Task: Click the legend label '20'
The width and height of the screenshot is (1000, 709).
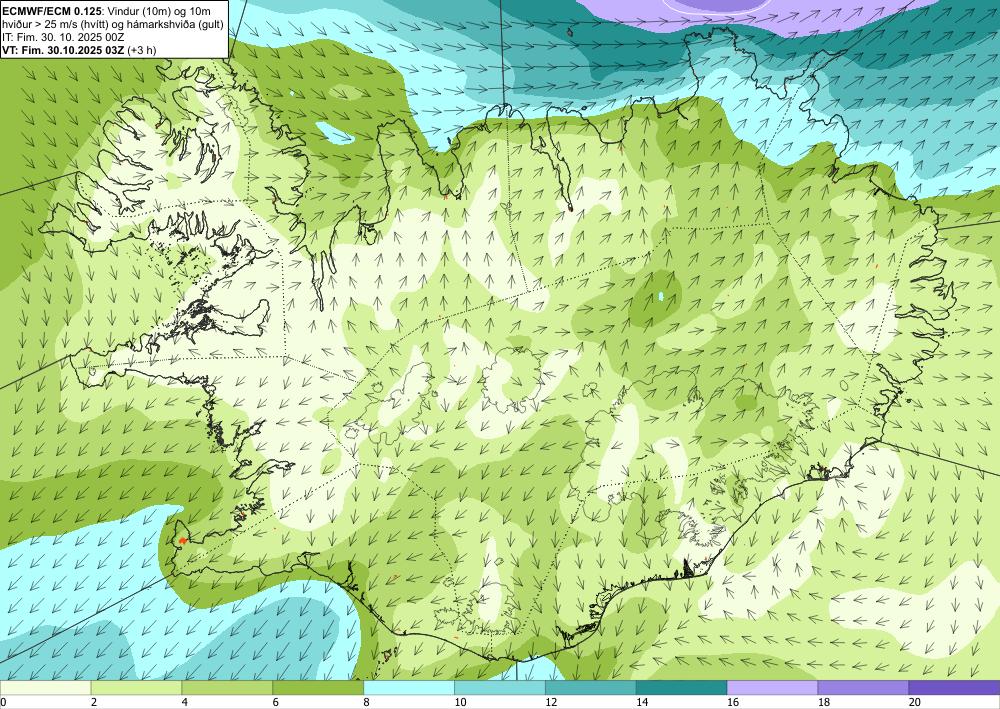Action: (915, 702)
